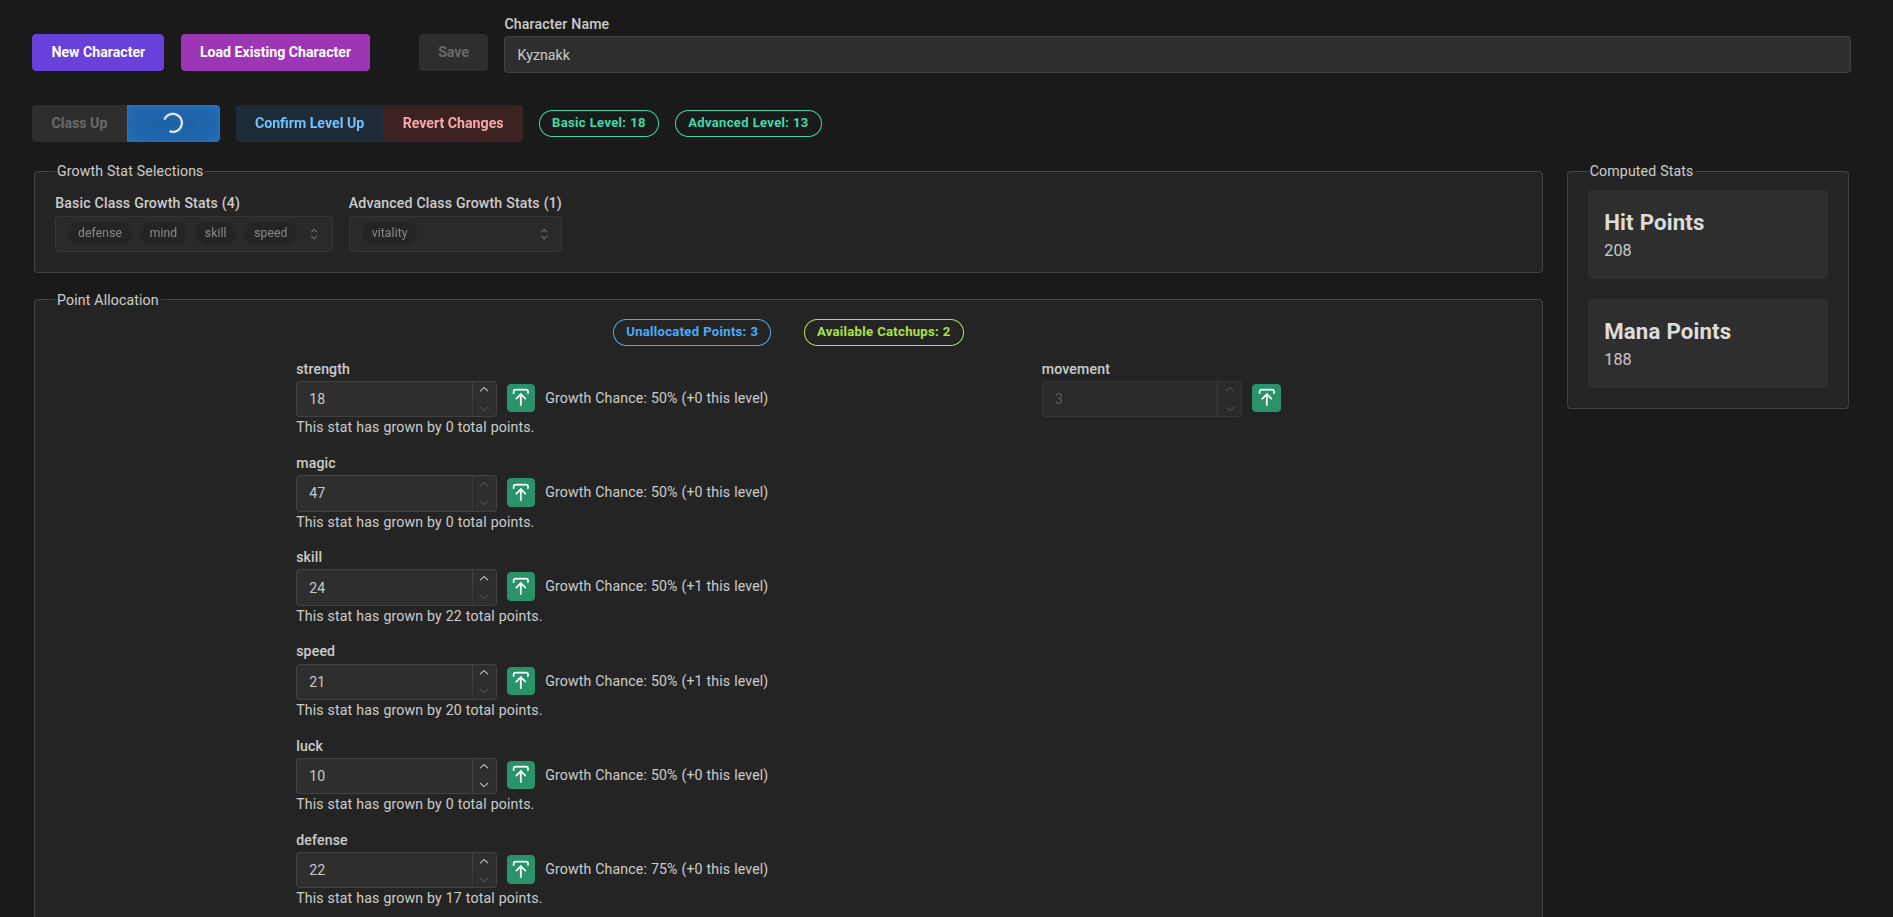Click the green growth arrow icon beside movement
Image resolution: width=1893 pixels, height=917 pixels.
click(x=1266, y=398)
